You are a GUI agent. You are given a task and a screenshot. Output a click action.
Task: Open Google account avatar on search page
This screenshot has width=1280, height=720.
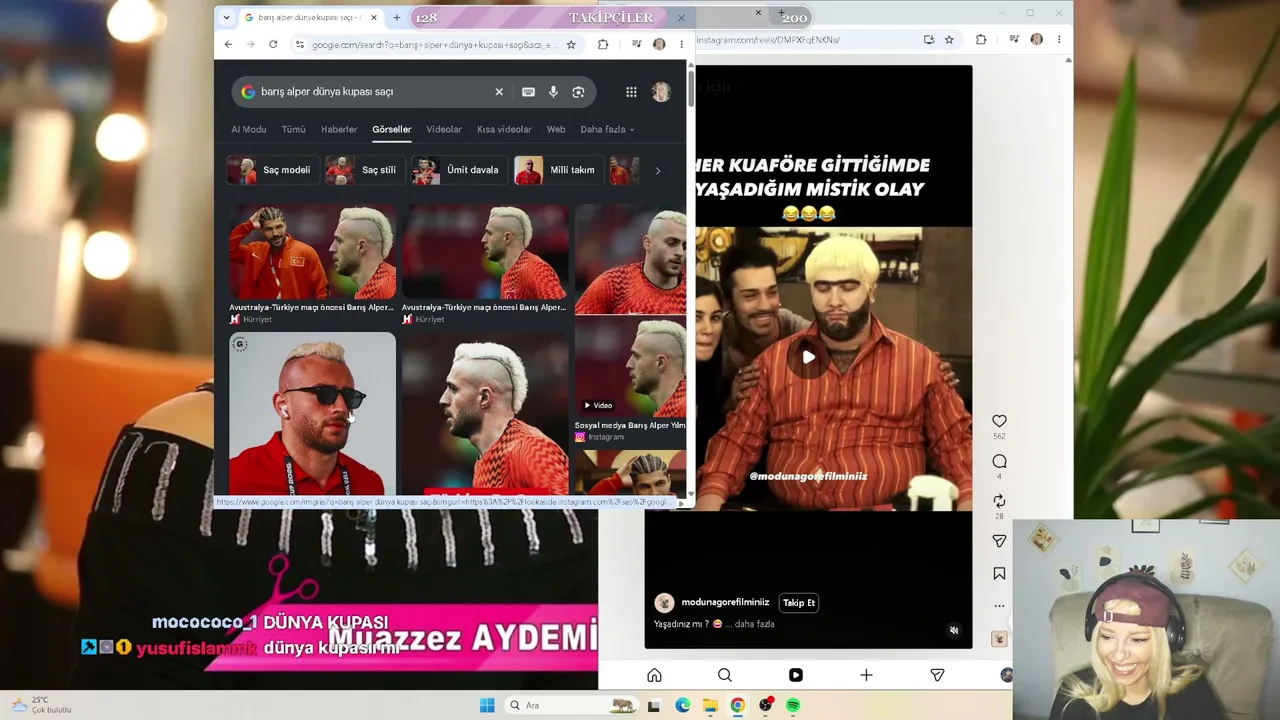pyautogui.click(x=661, y=92)
